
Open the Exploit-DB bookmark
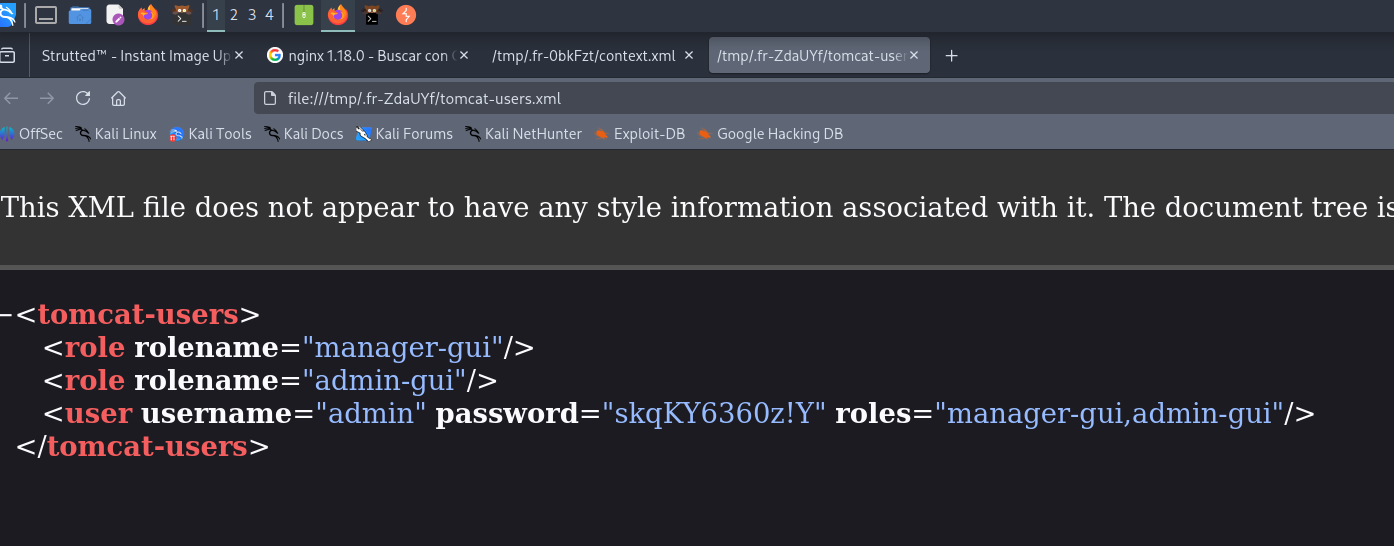(640, 134)
